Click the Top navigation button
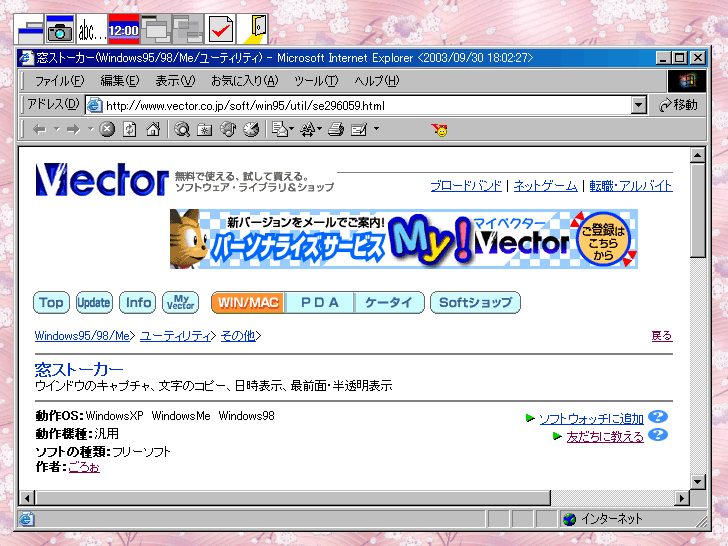This screenshot has width=728, height=546. click(51, 303)
